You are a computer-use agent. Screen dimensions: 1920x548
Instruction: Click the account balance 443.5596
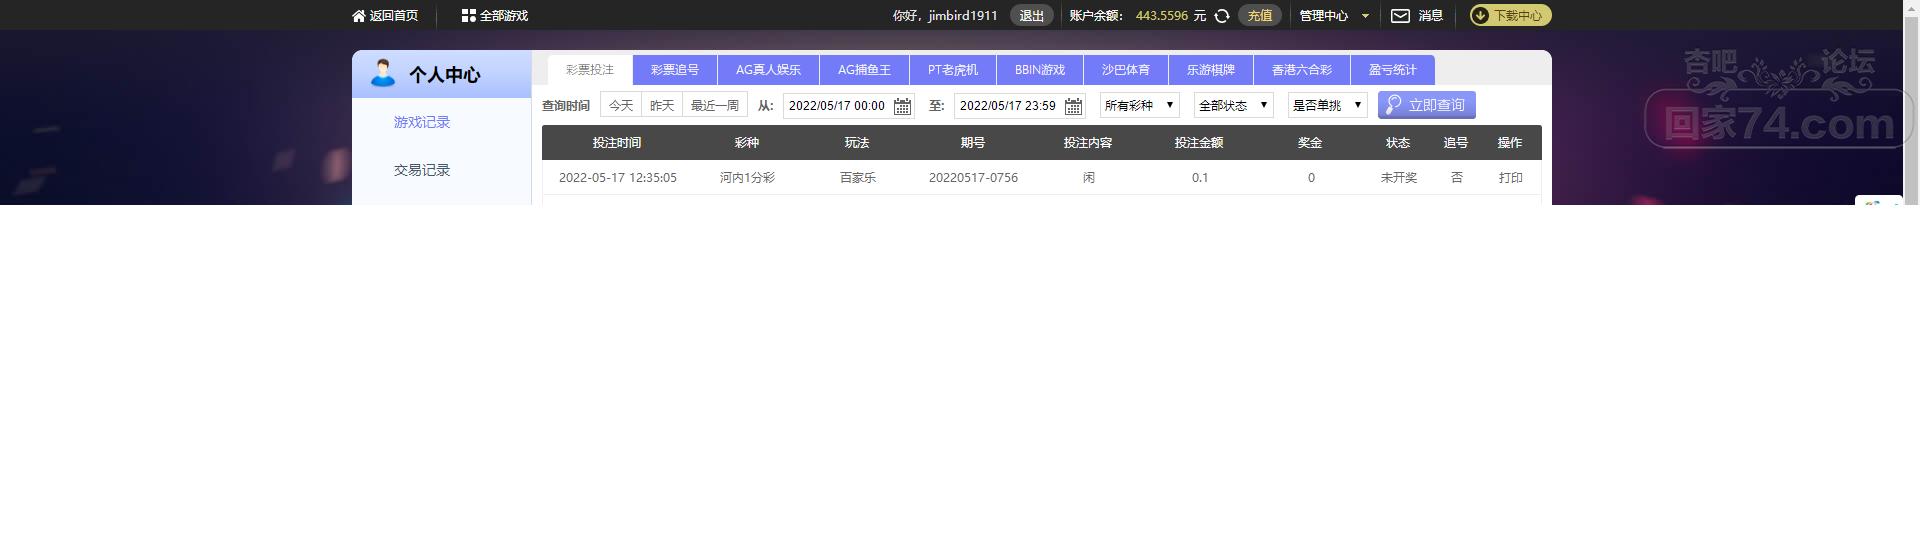coord(1162,16)
